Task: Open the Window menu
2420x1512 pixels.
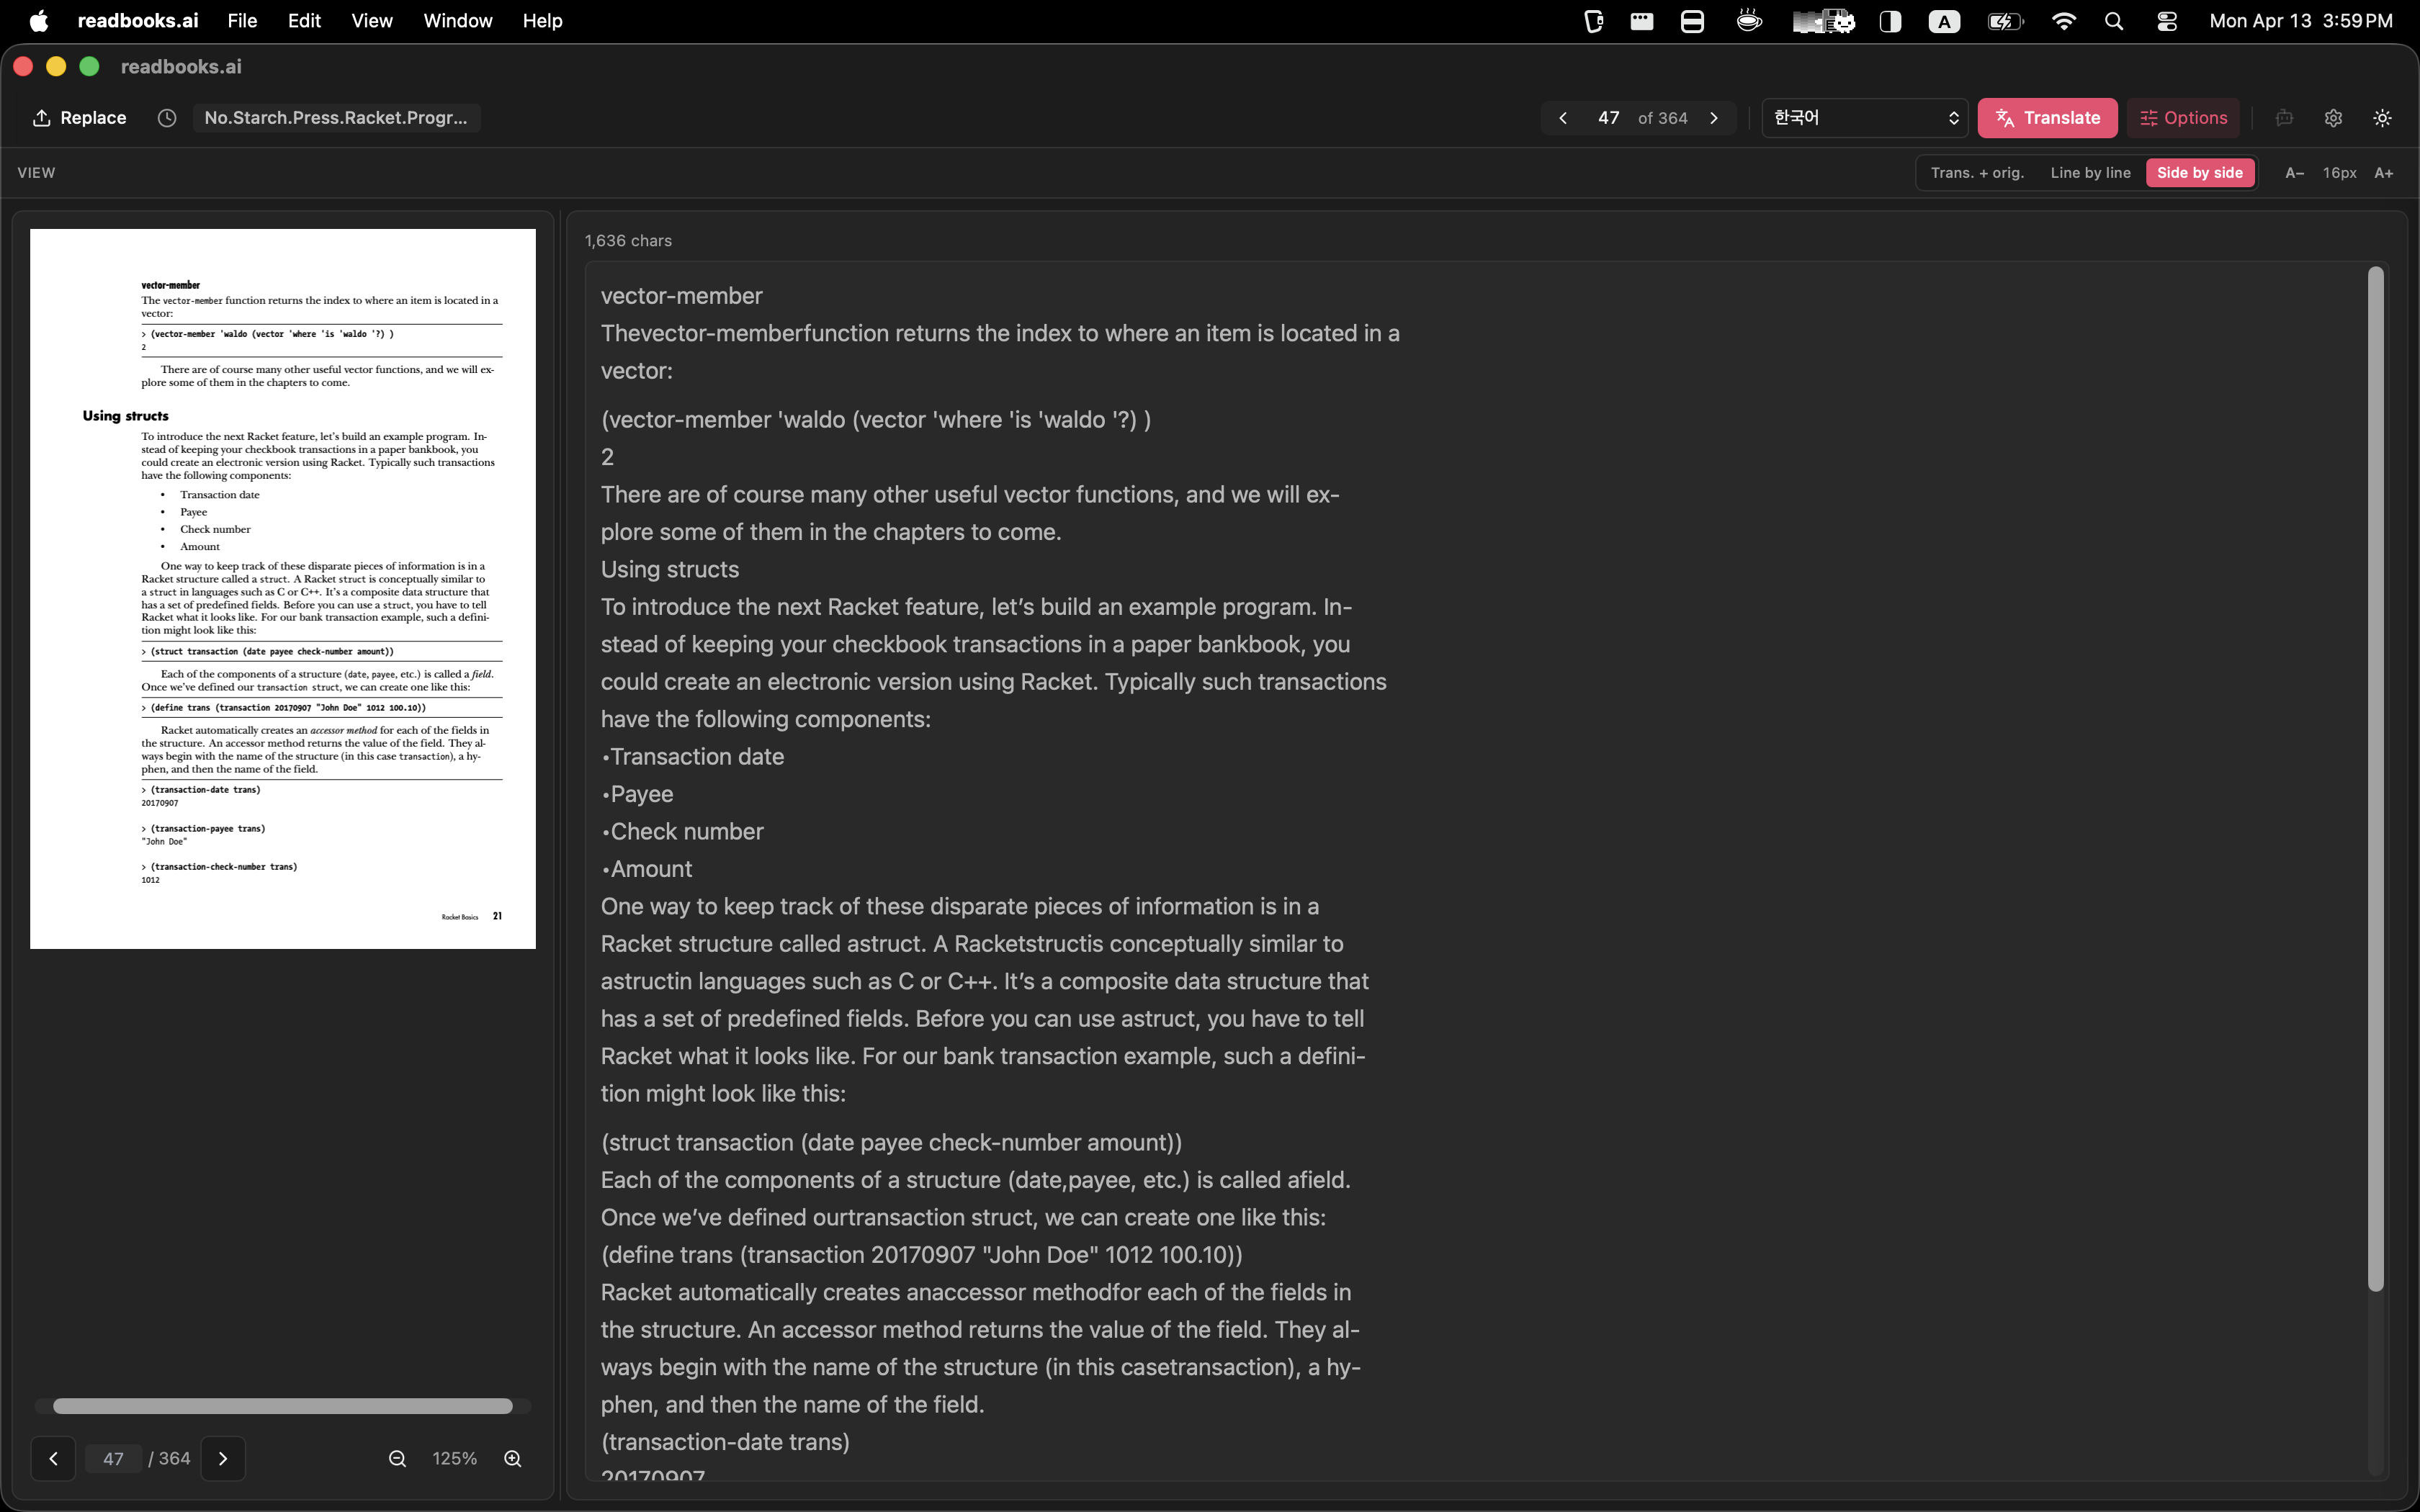Action: click(x=457, y=20)
